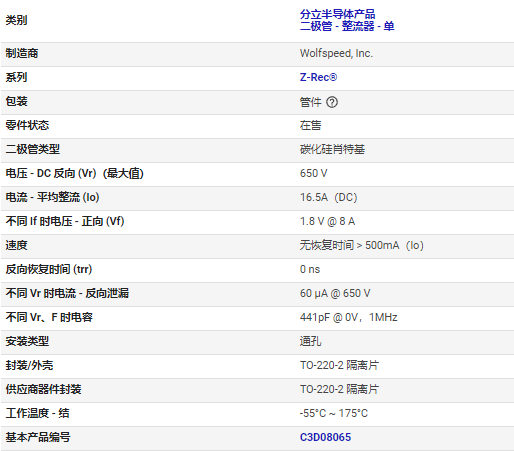Click the 碳化硅肖特基 diode type value
Image resolution: width=514 pixels, height=451 pixels.
[332, 149]
